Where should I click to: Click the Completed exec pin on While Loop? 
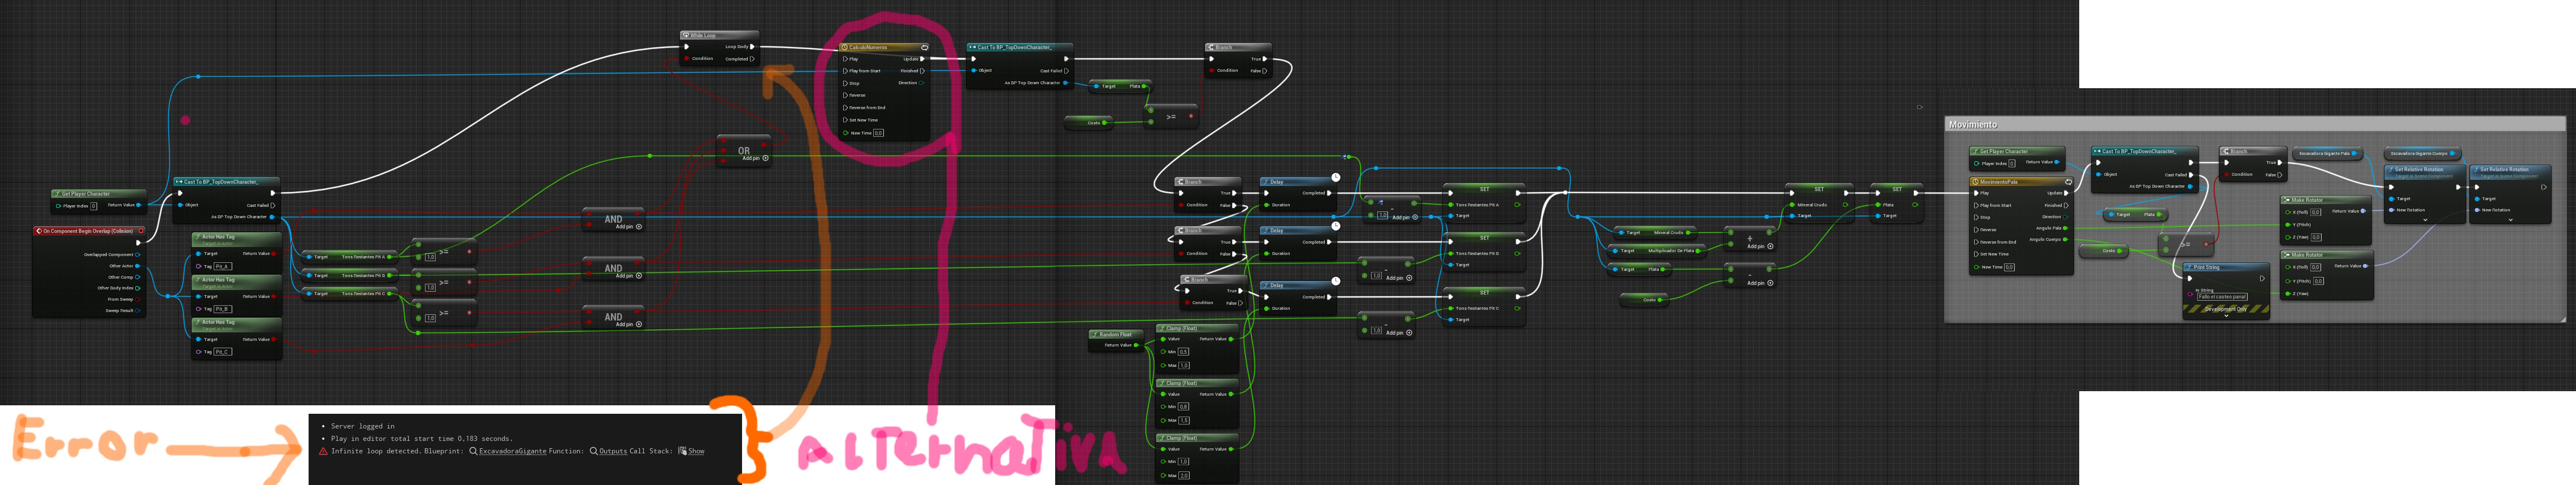[752, 59]
